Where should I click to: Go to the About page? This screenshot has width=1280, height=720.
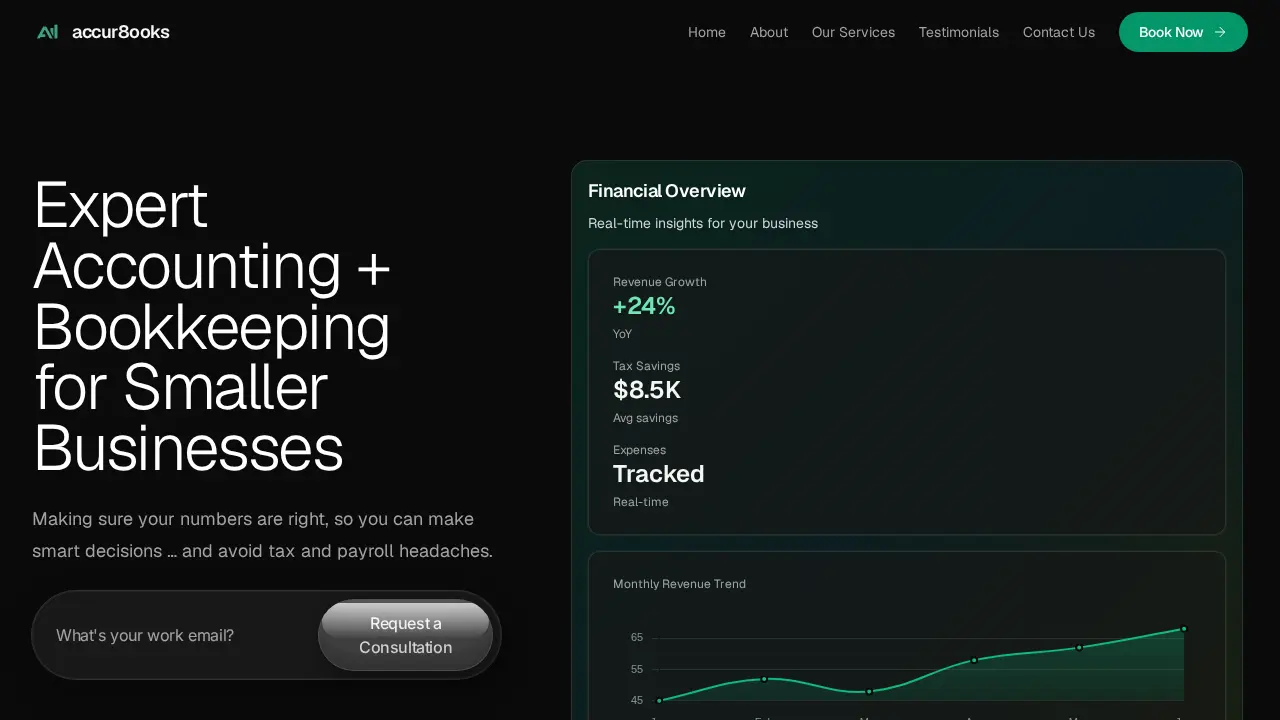(x=769, y=32)
